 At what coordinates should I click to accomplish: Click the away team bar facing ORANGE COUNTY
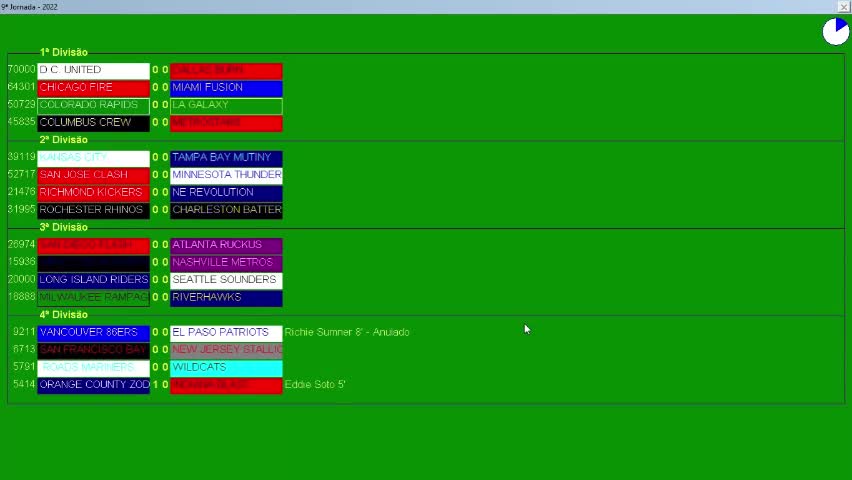[226, 385]
